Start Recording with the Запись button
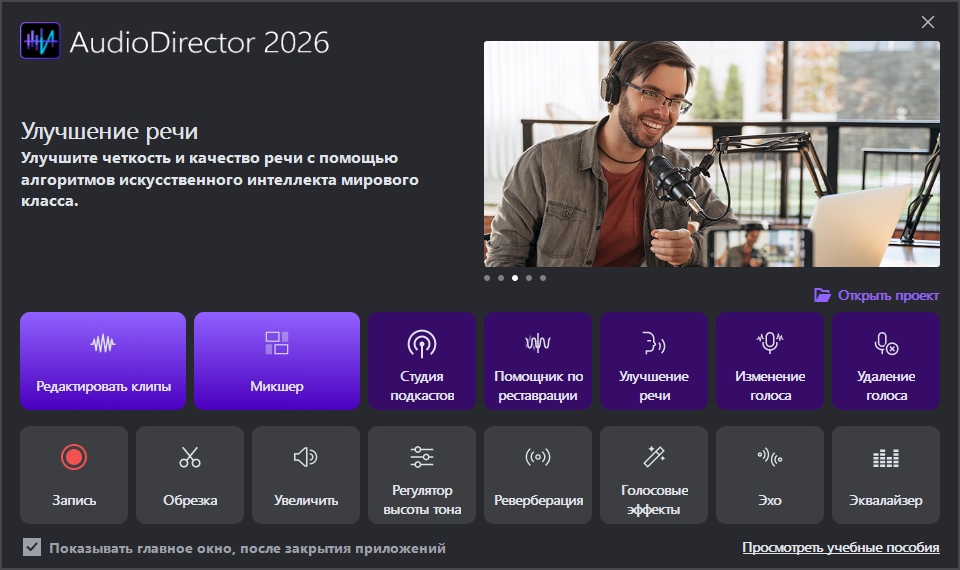 pos(74,475)
